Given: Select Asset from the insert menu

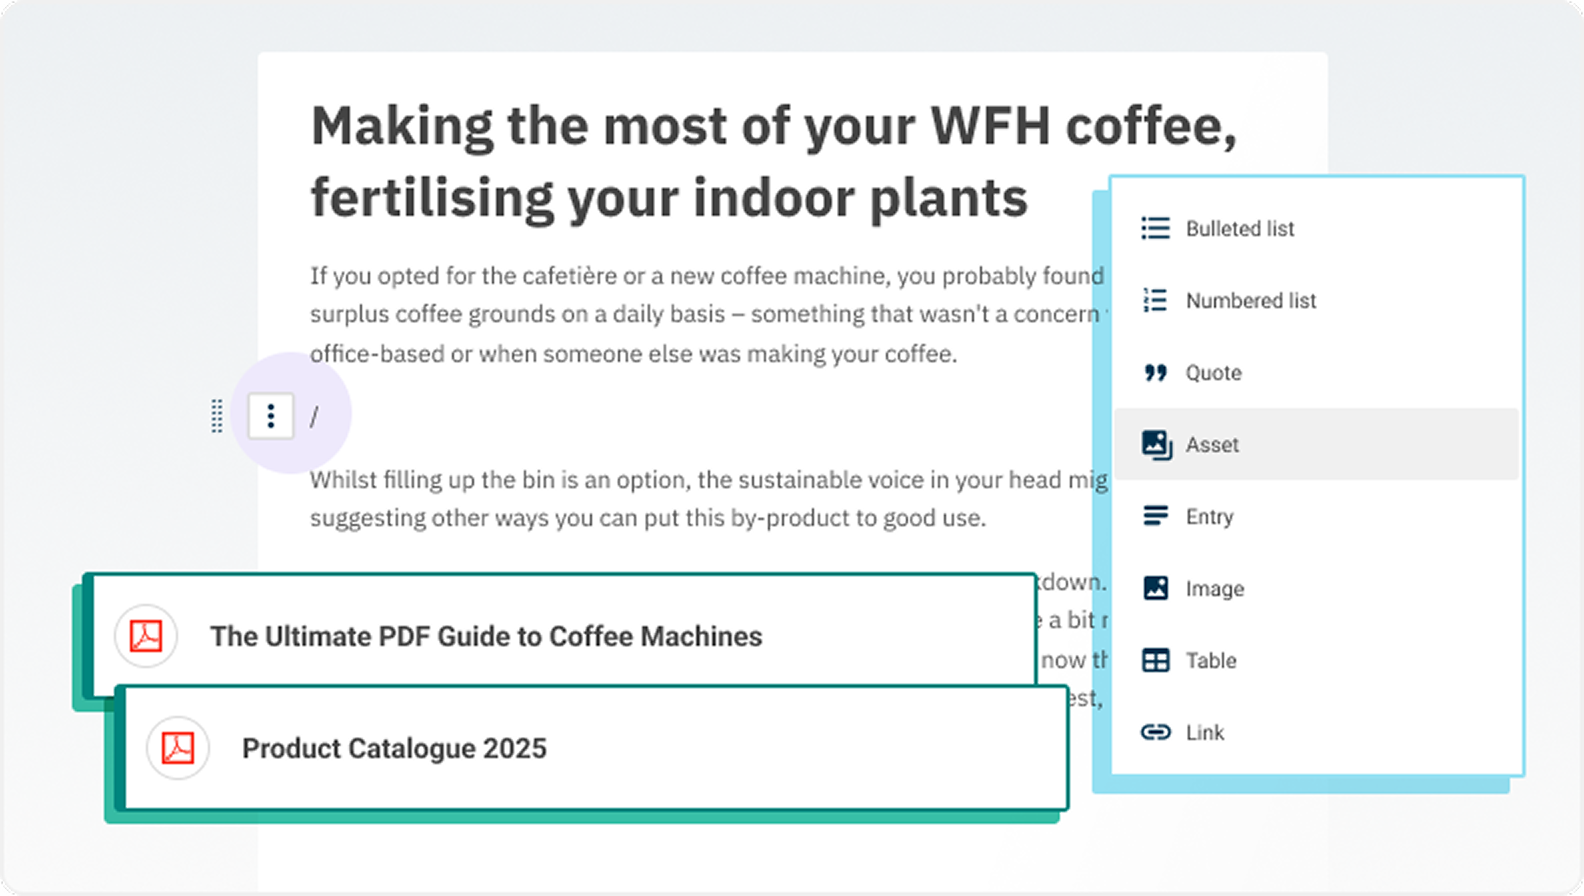Looking at the screenshot, I should coord(1212,445).
